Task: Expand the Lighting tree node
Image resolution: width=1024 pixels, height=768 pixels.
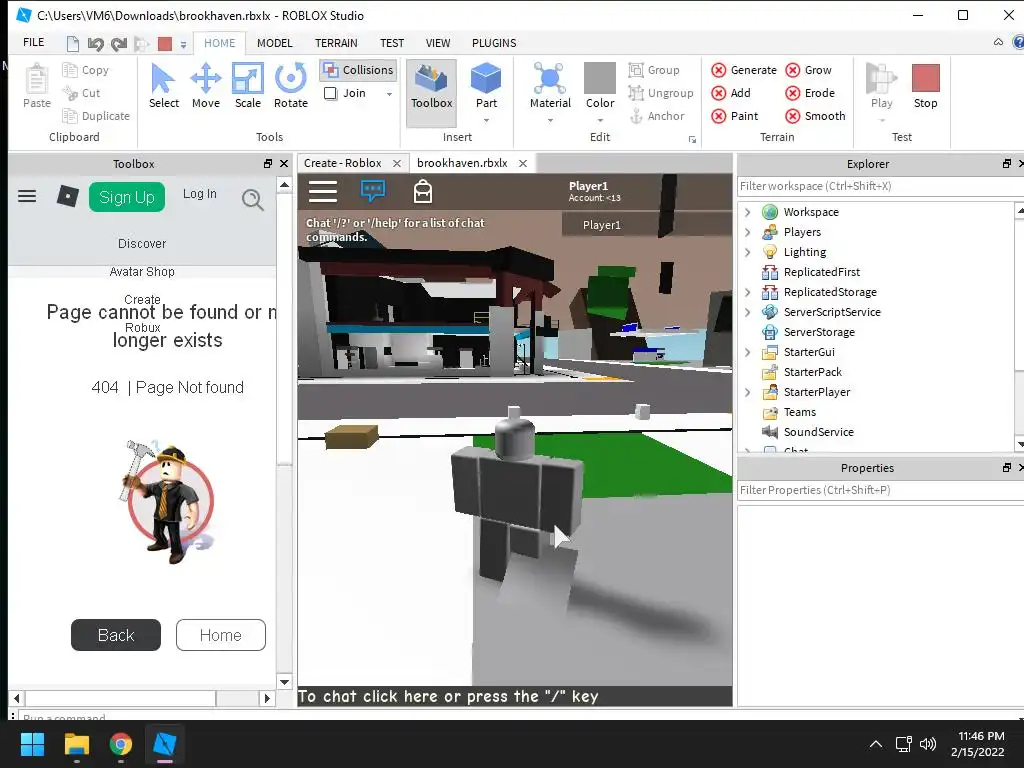Action: (x=748, y=252)
